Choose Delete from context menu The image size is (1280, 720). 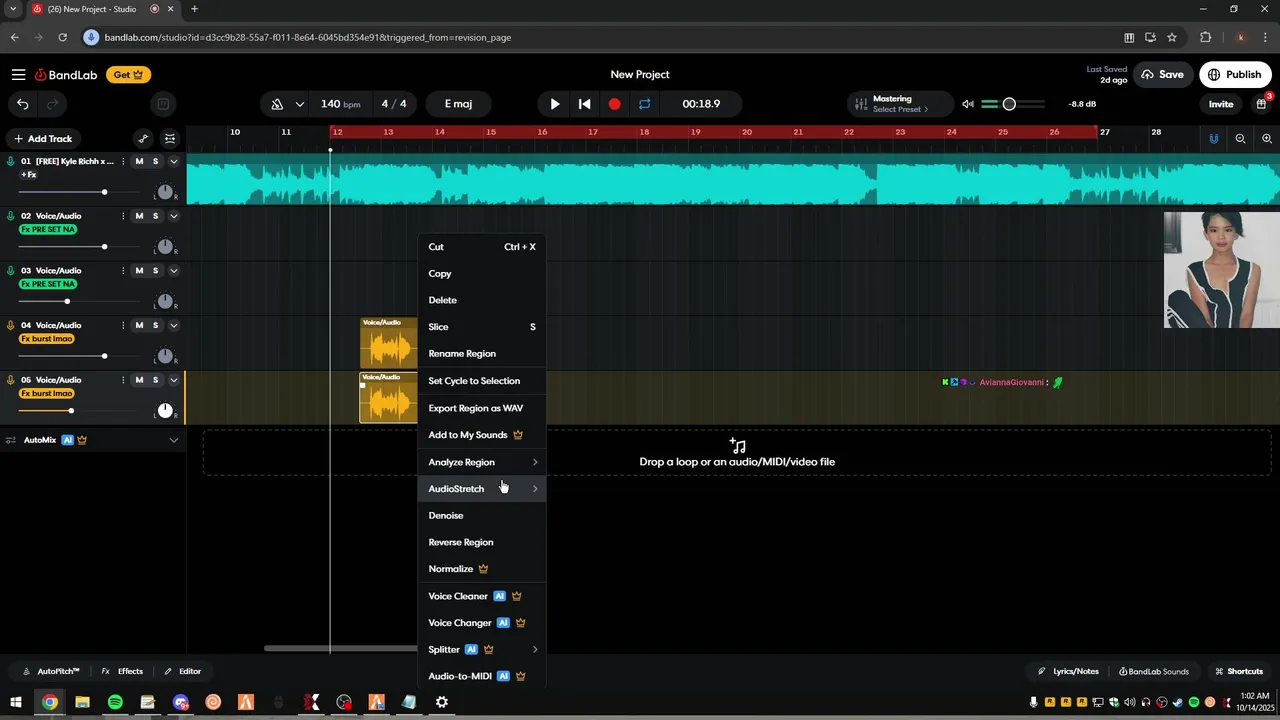pyautogui.click(x=482, y=300)
